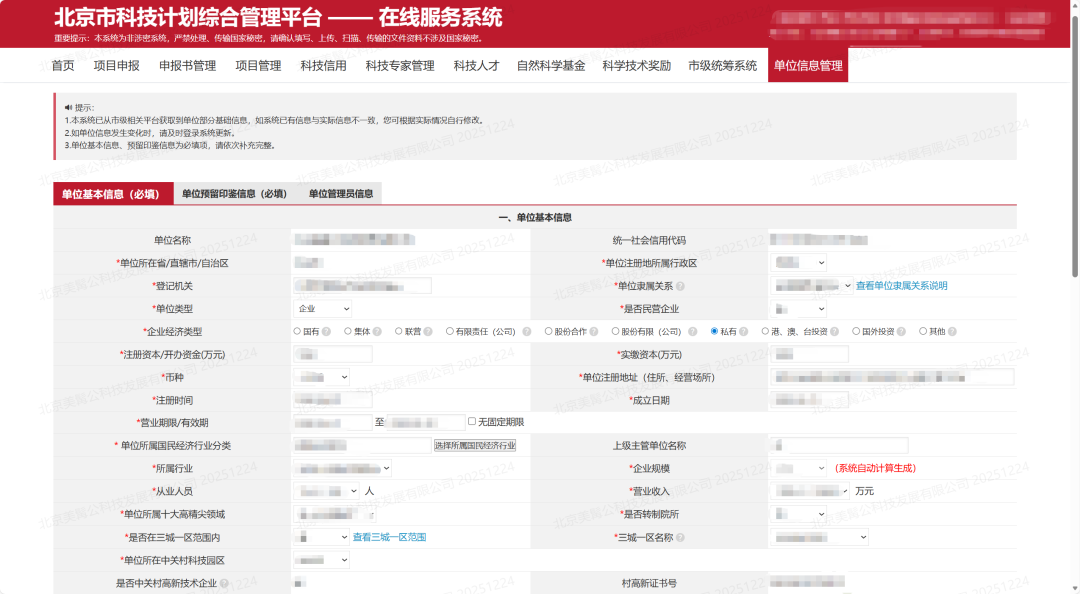Click the help icon beside 三城一区名称

680,537
